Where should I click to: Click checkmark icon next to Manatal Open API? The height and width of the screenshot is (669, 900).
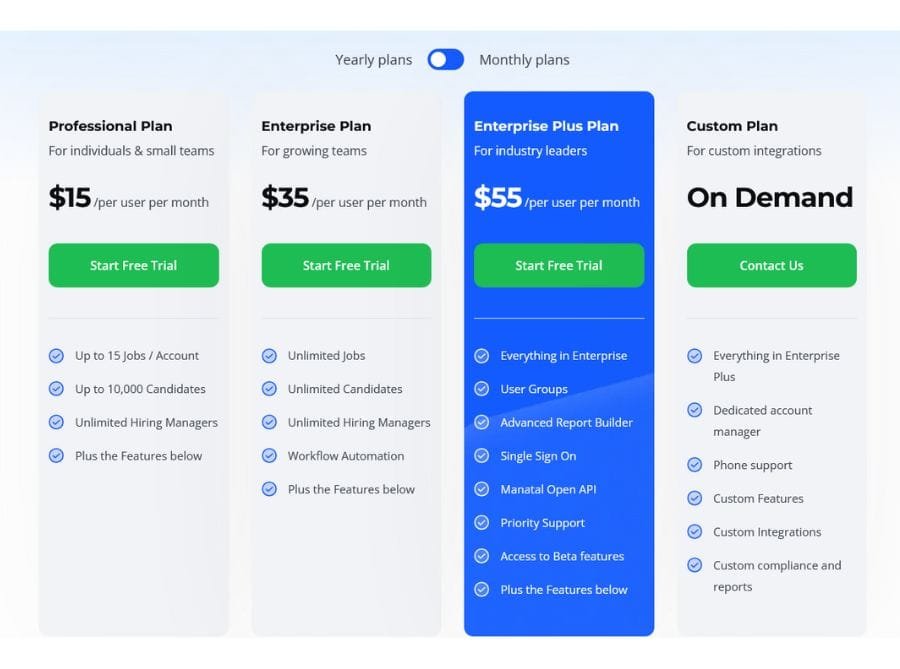tap(481, 490)
